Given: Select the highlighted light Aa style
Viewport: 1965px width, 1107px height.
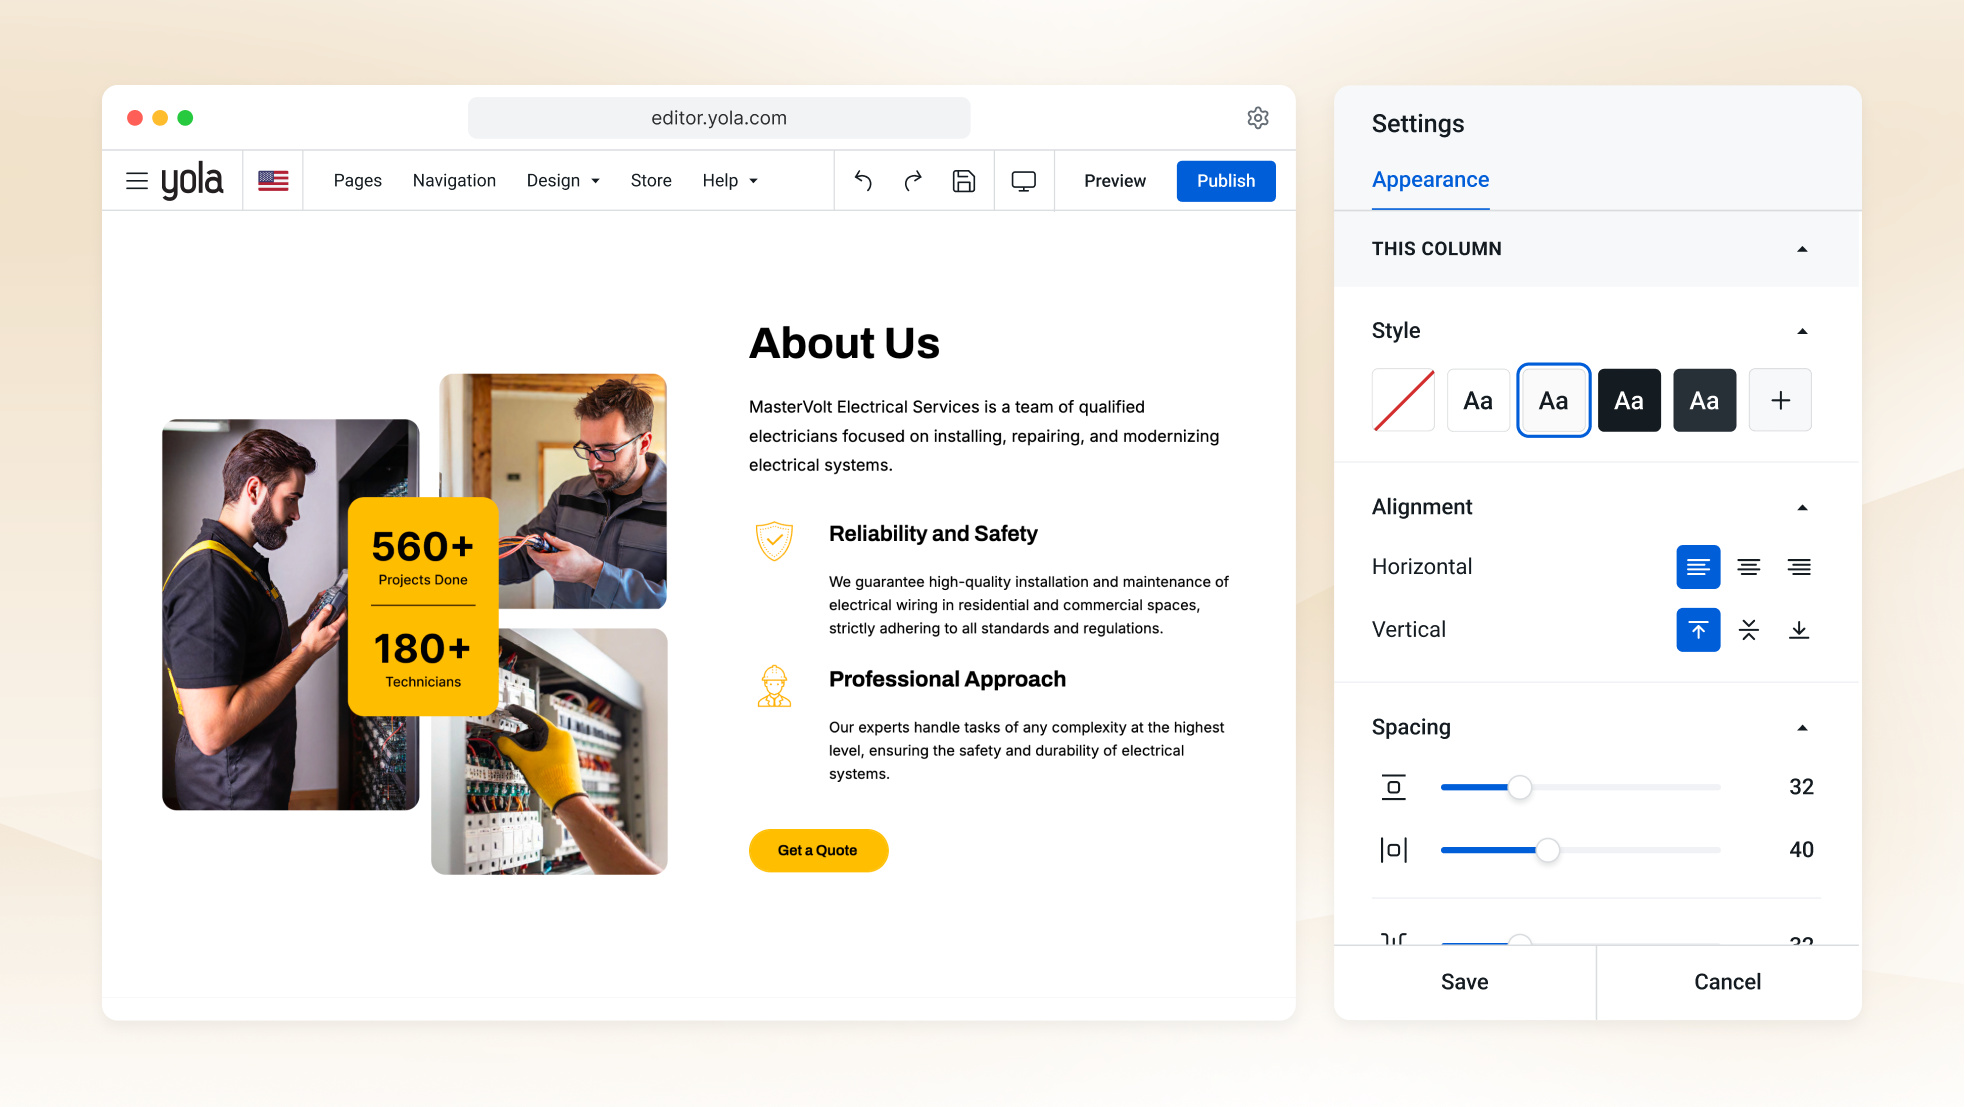Looking at the screenshot, I should pos(1554,400).
